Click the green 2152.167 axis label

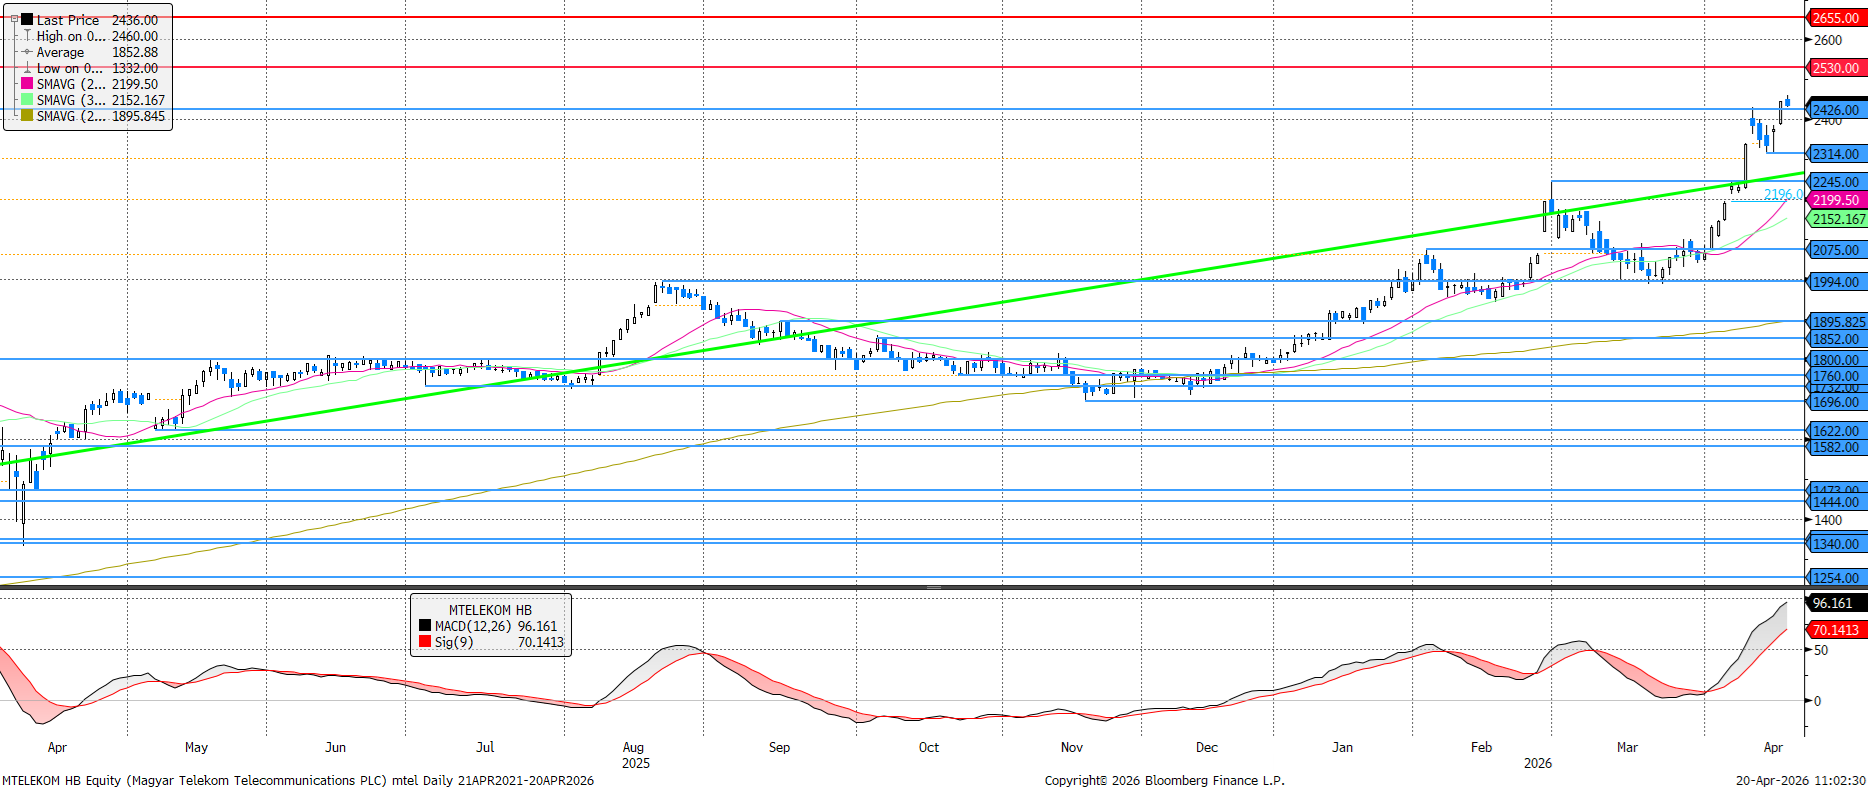(1838, 219)
